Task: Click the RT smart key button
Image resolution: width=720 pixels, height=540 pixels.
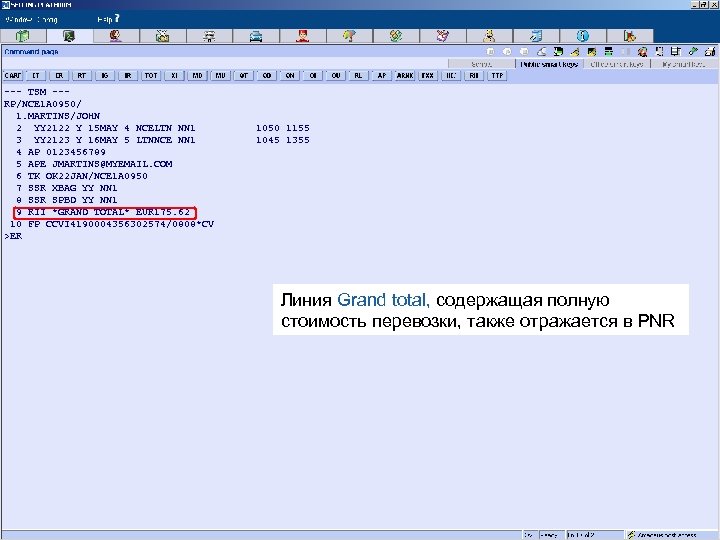Action: (82, 76)
